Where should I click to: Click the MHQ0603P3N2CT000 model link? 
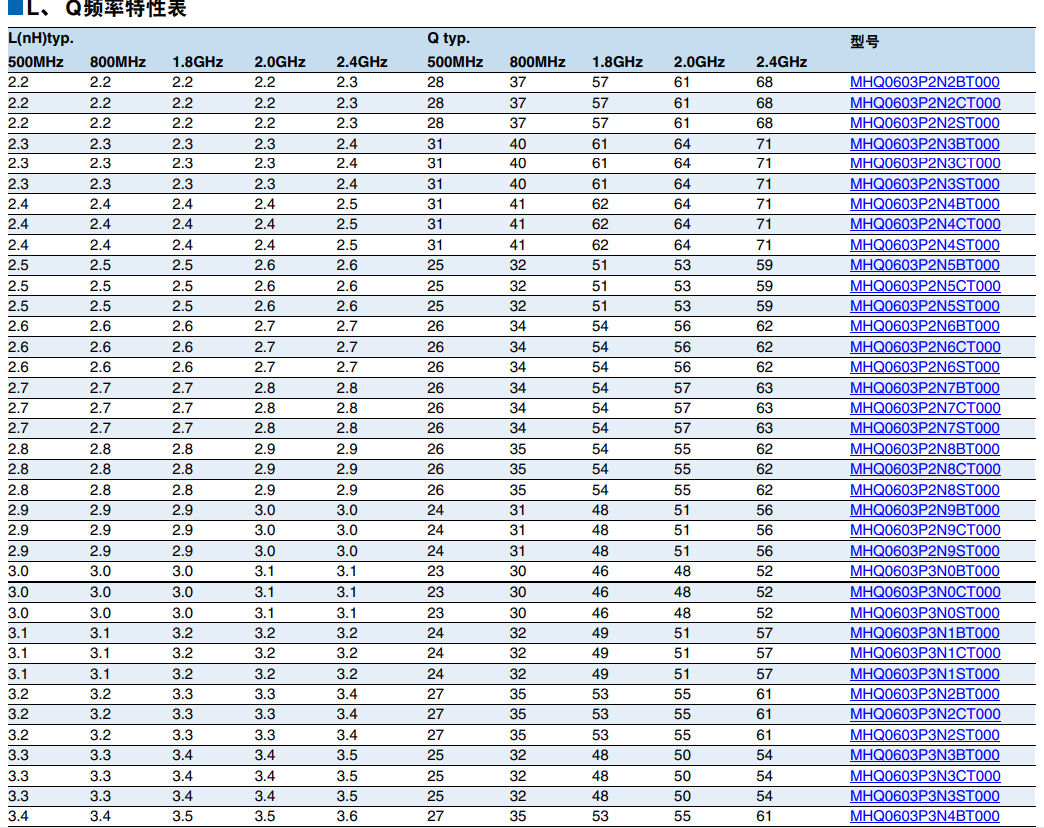925,714
